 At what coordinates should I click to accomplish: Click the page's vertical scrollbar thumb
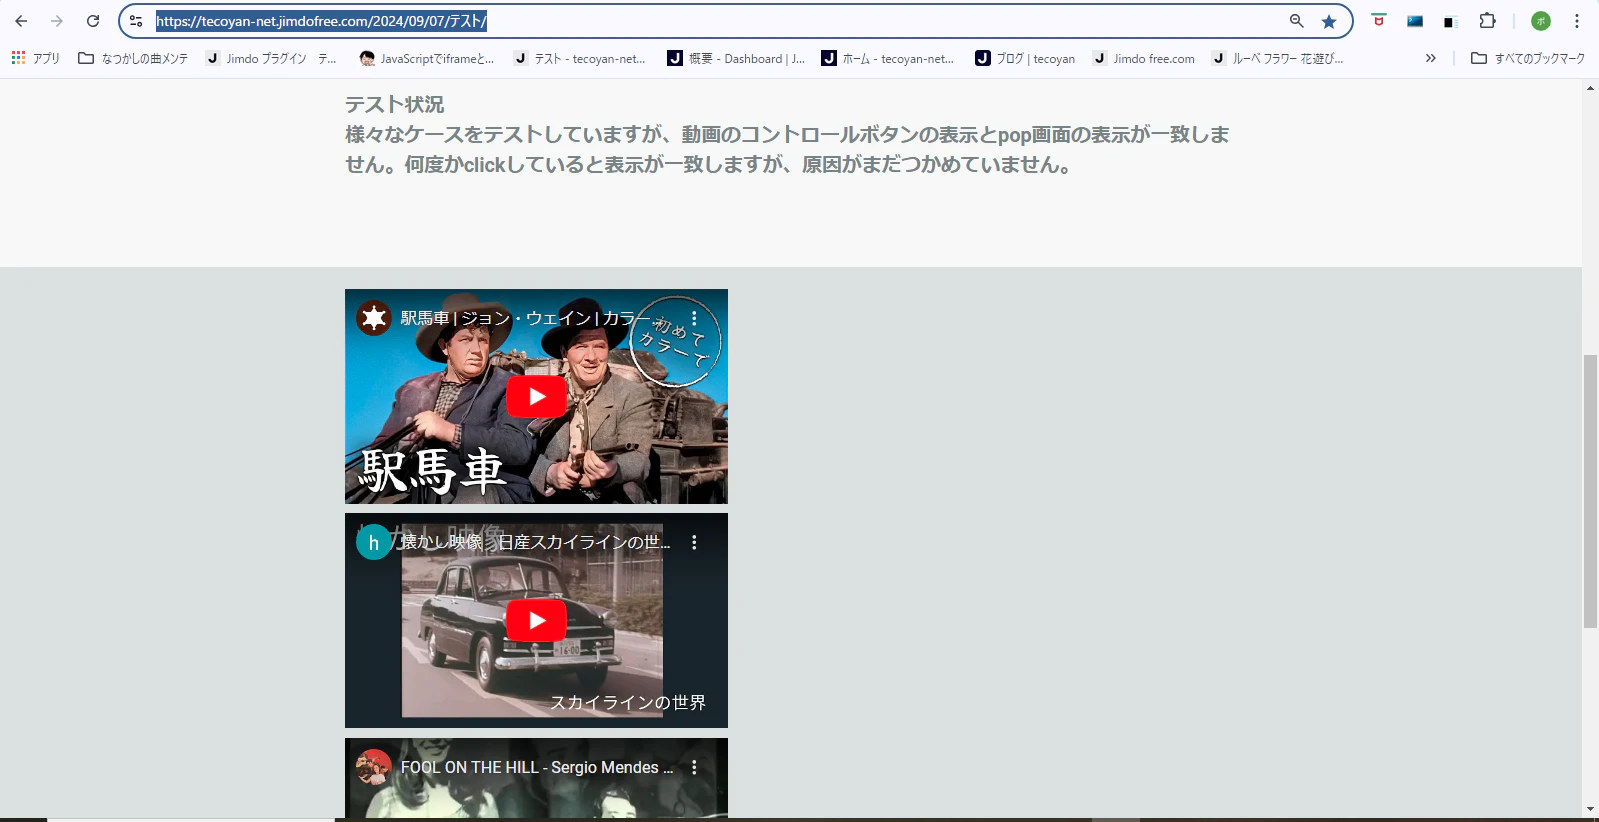[1590, 491]
